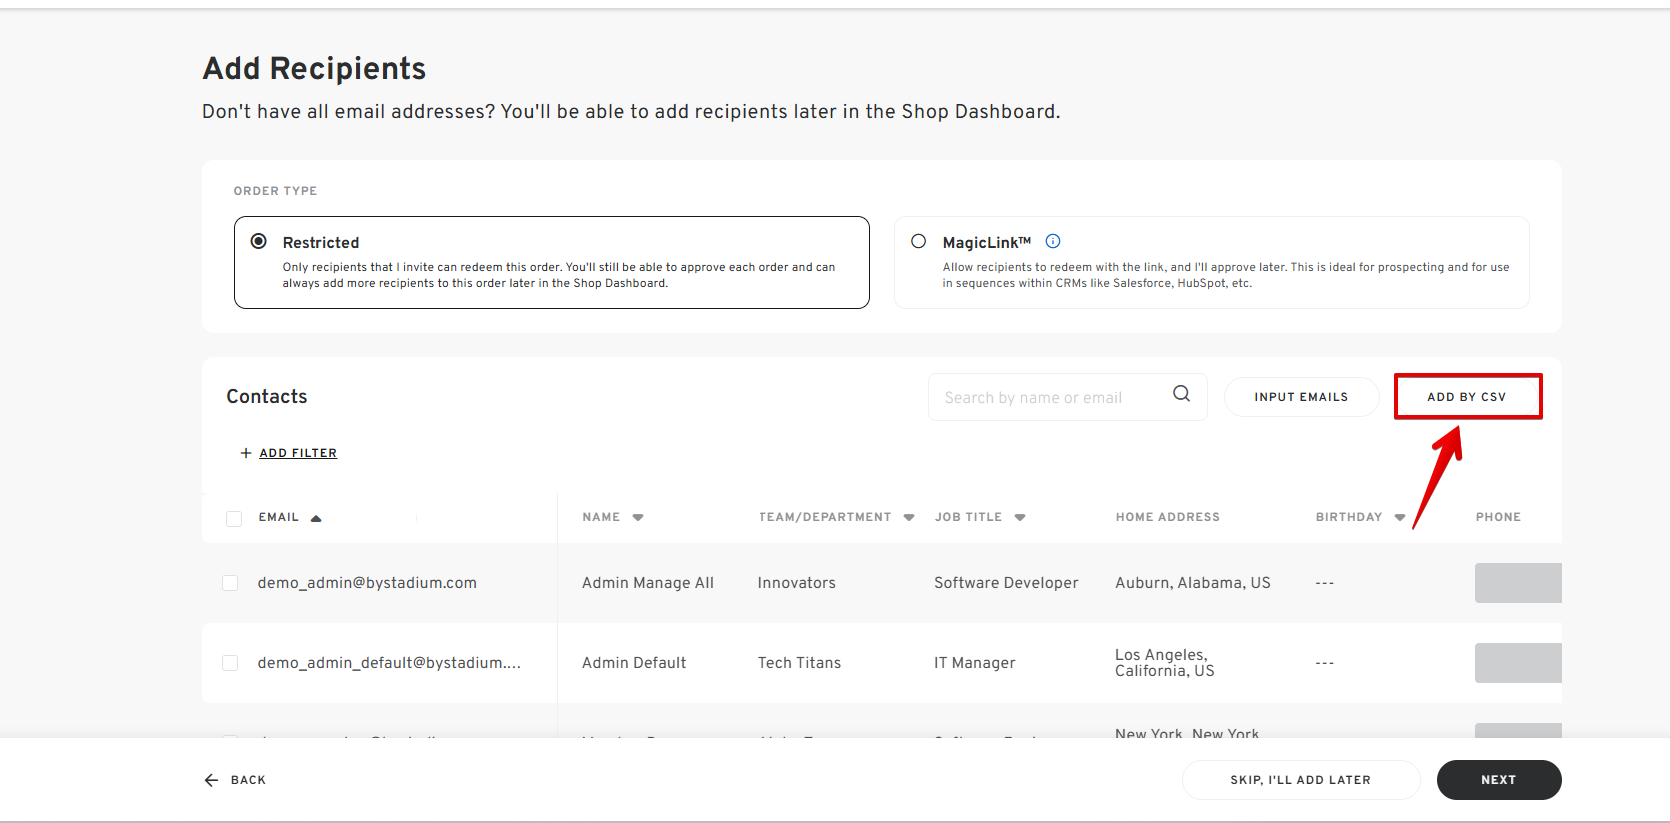Click the Email column header label
The image size is (1670, 823).
tap(279, 517)
